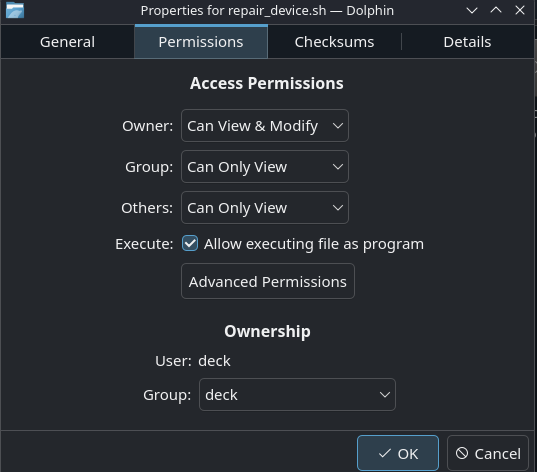Minimize the Properties window with the down chevron
Screen dimensions: 537x472
coord(472,11)
